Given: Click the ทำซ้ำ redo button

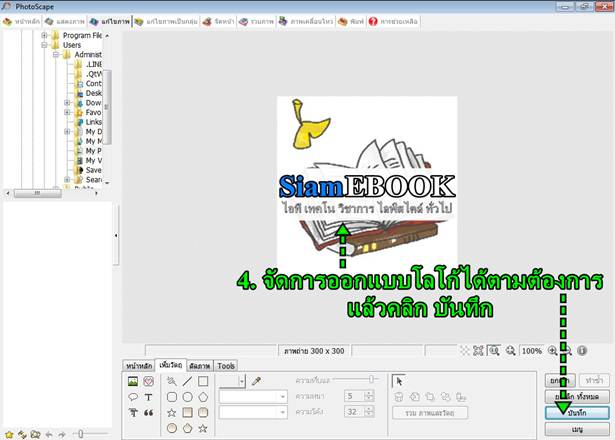Looking at the screenshot, I should pos(594,380).
